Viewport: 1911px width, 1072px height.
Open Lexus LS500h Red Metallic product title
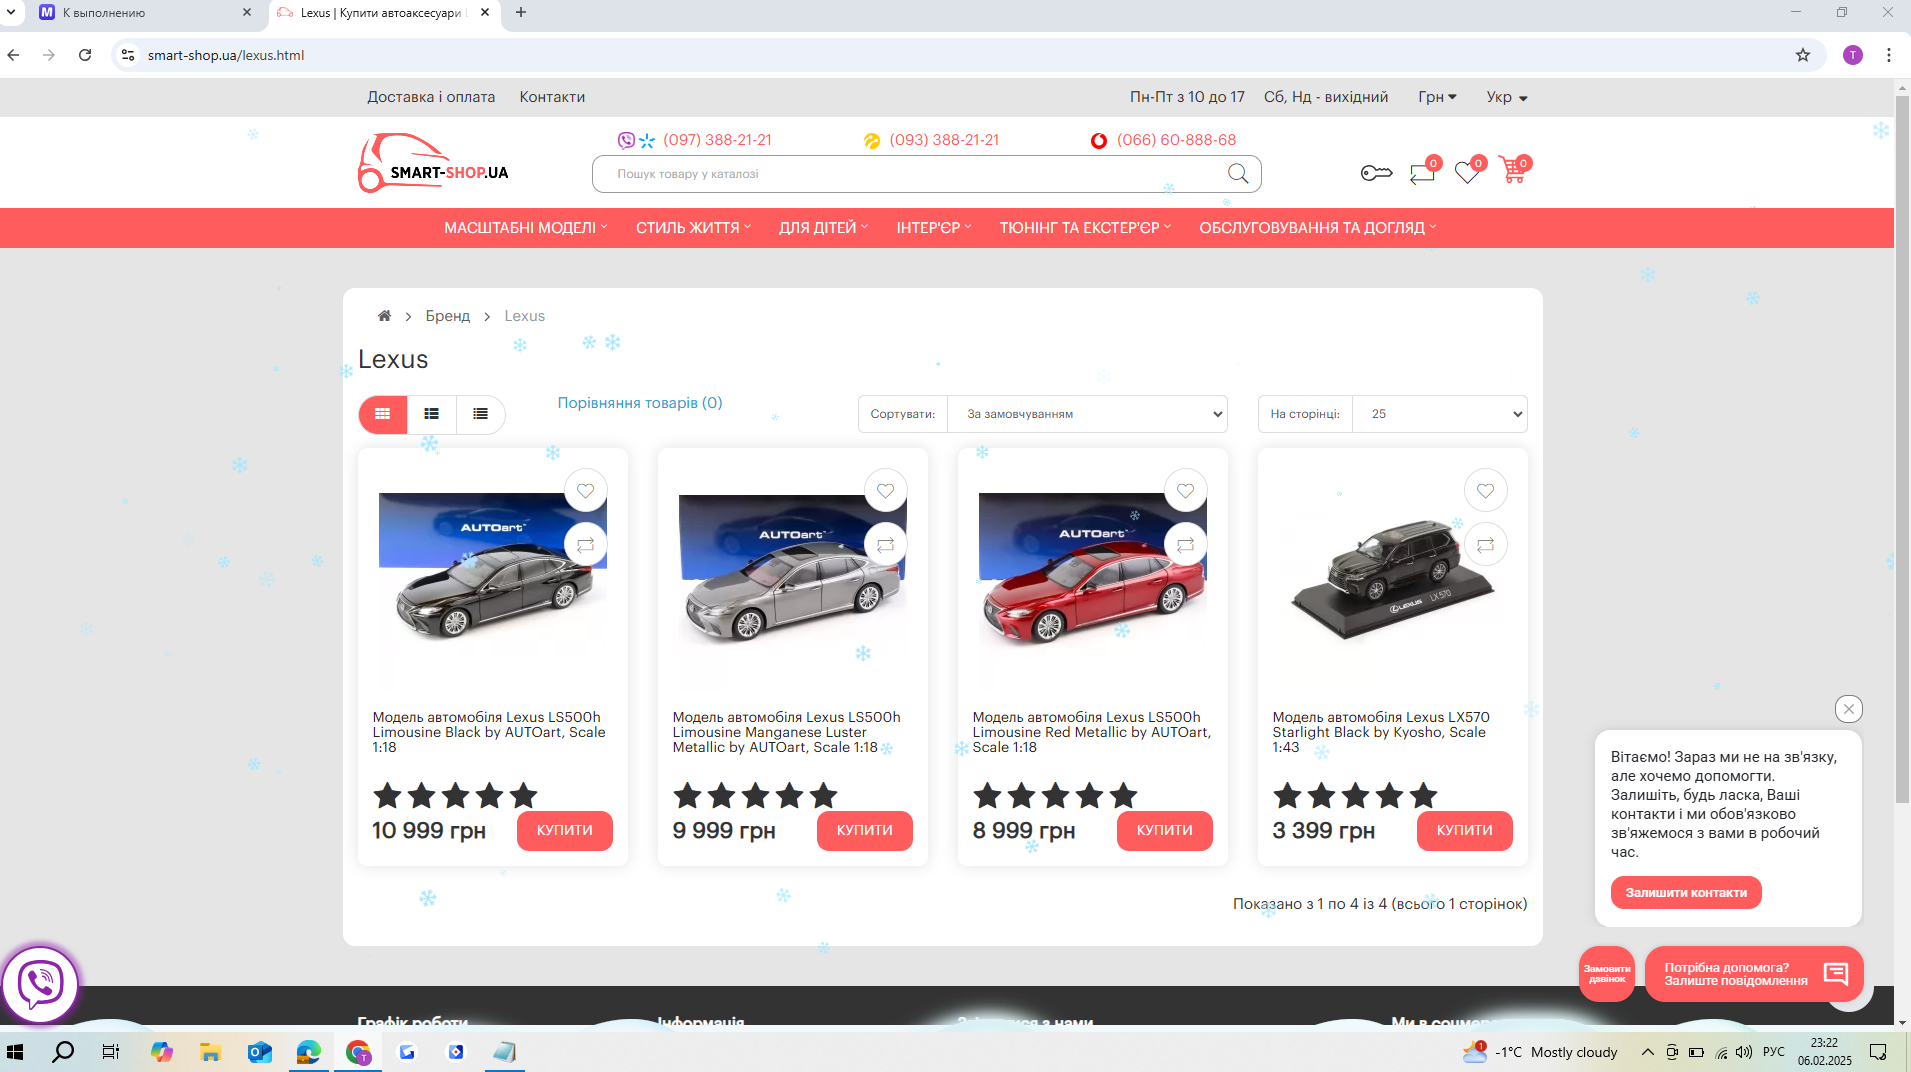[1091, 732]
